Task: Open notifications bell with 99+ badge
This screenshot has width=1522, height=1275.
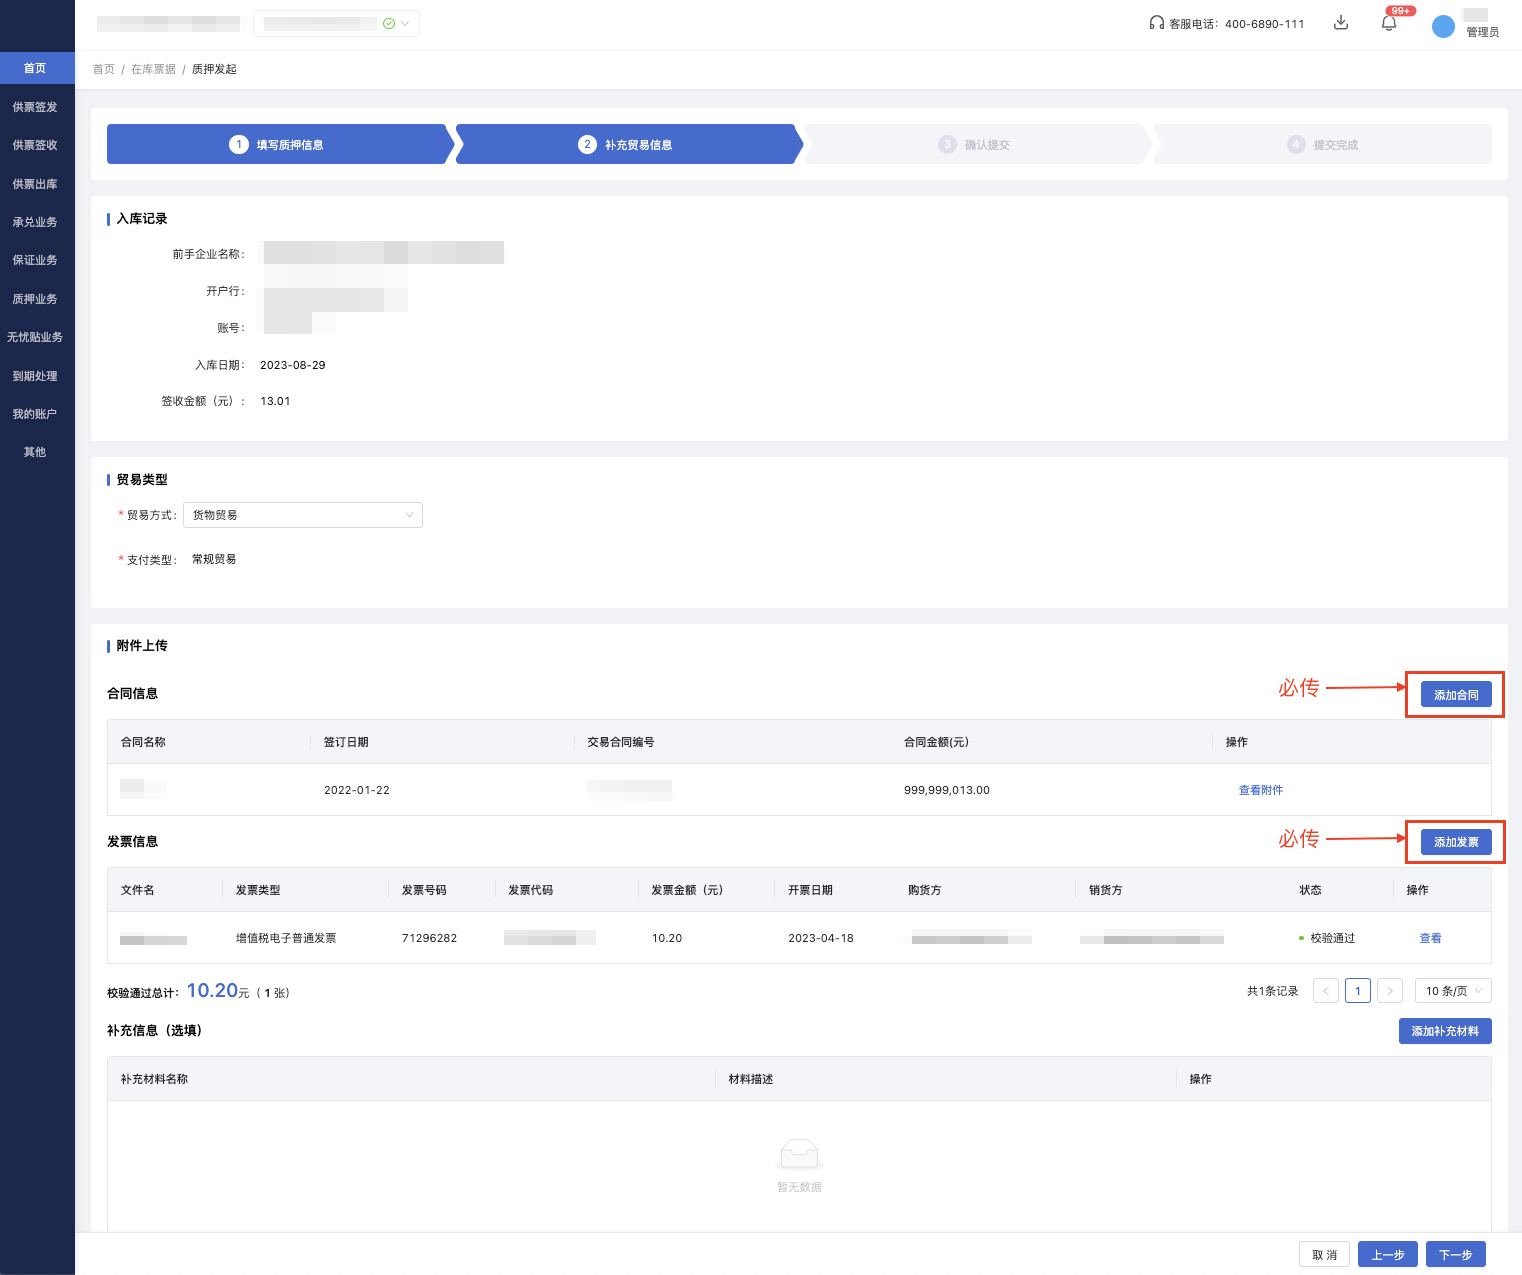Action: pyautogui.click(x=1389, y=23)
